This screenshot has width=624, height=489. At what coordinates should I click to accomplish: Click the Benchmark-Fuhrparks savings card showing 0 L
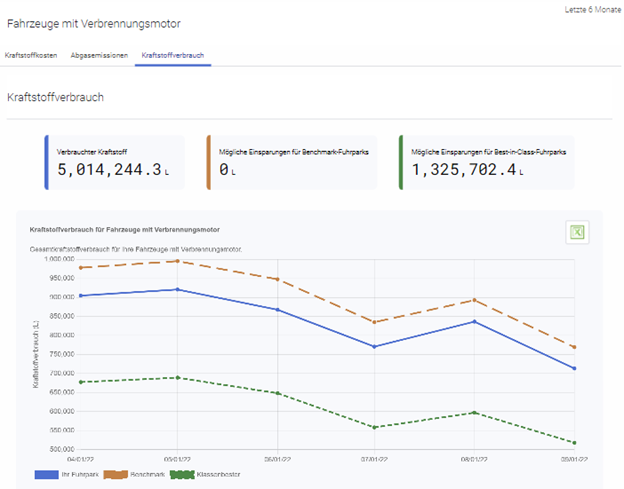(x=291, y=162)
